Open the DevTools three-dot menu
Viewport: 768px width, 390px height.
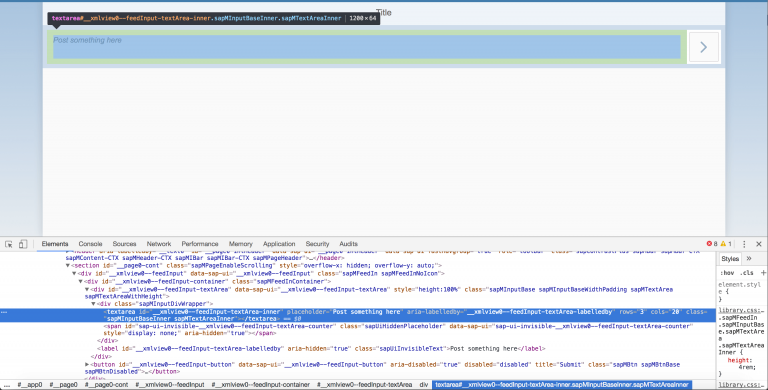point(744,244)
